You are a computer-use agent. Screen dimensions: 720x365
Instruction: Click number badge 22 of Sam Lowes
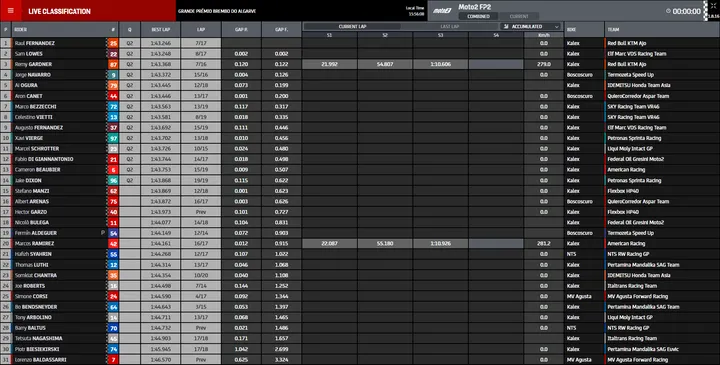tap(113, 54)
